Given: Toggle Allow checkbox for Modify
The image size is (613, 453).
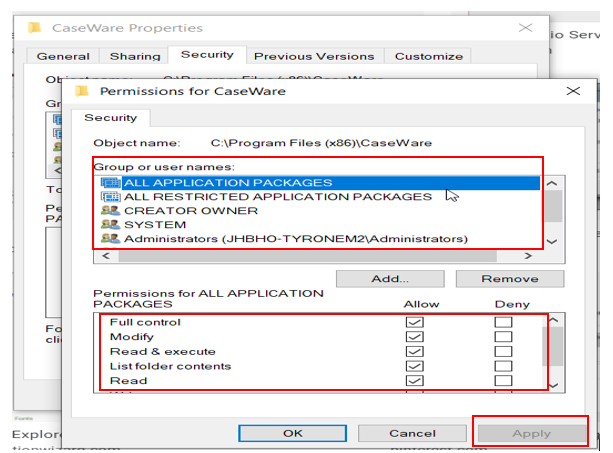Looking at the screenshot, I should [414, 337].
